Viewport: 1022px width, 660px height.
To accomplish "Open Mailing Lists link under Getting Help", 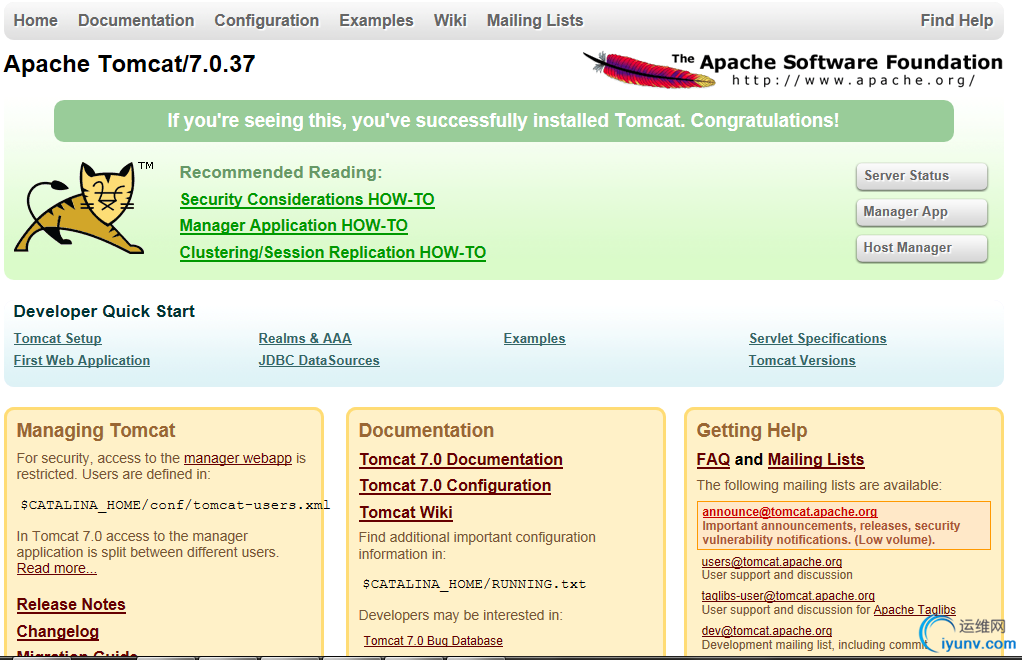I will tap(816, 459).
